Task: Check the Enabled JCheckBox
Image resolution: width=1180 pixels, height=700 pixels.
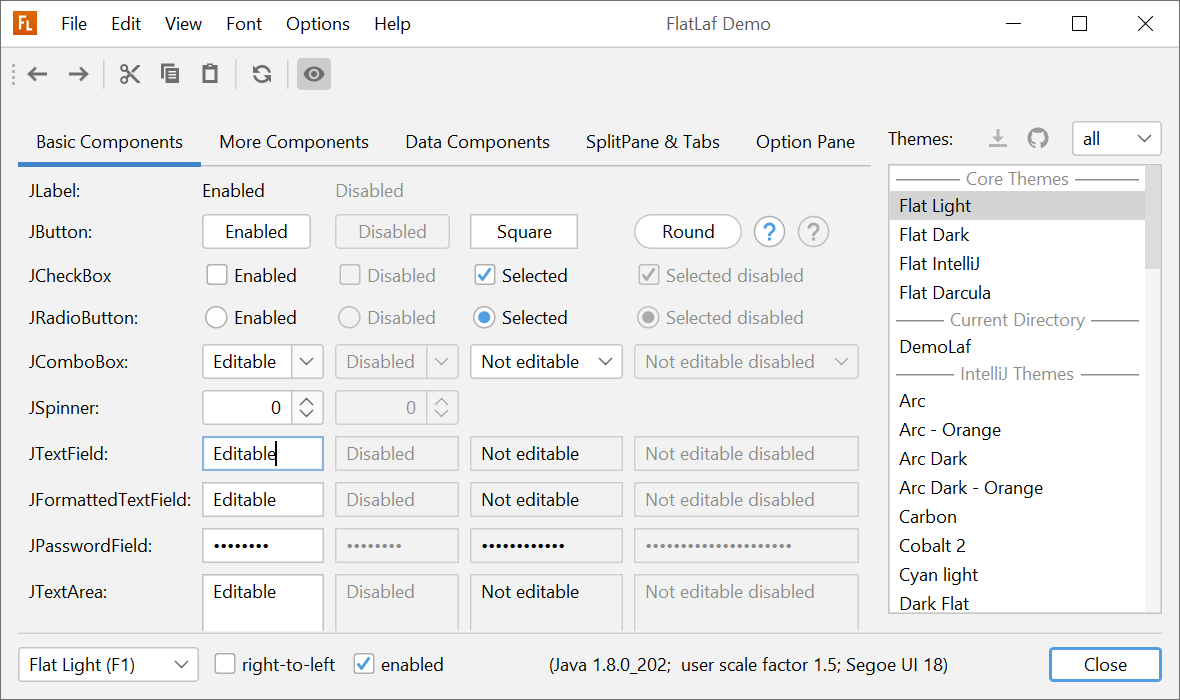Action: (x=217, y=275)
